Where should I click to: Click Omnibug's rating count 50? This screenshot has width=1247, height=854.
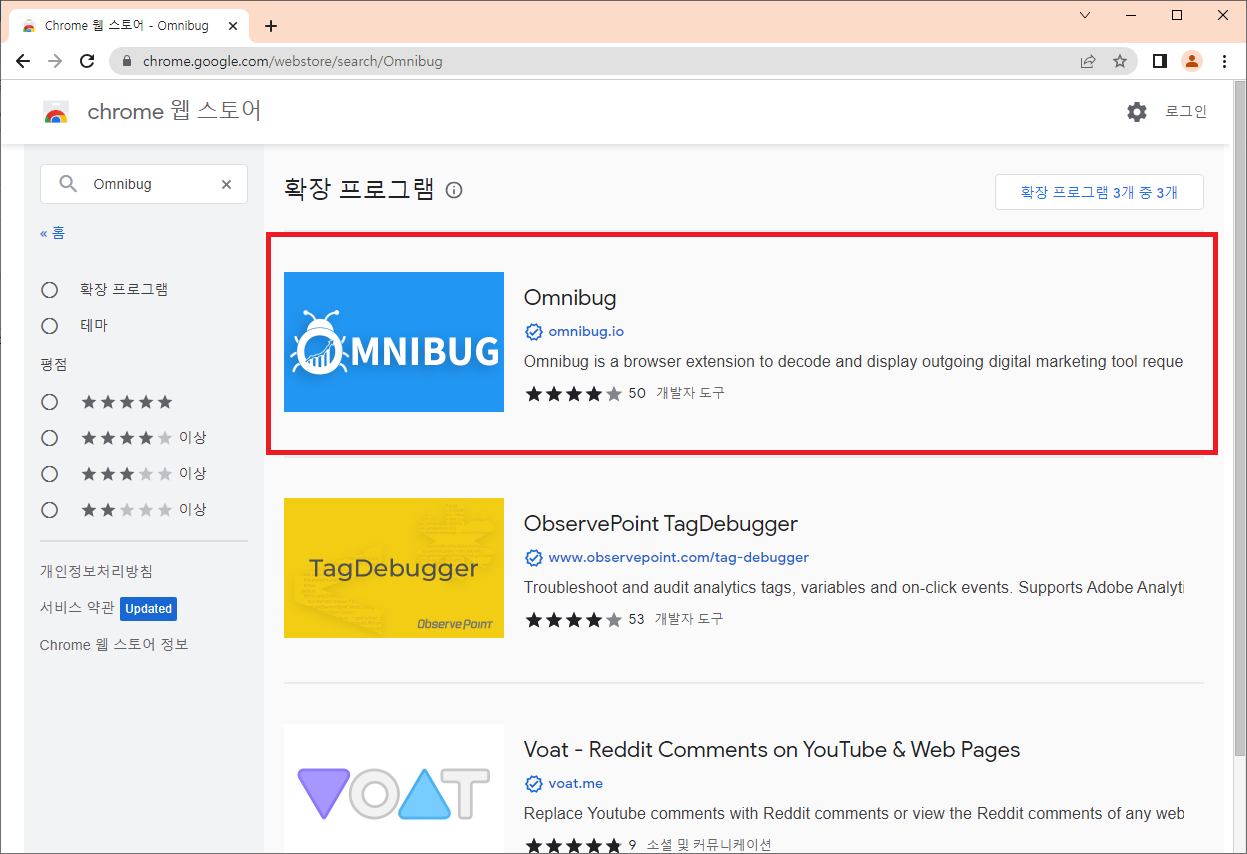pos(637,394)
